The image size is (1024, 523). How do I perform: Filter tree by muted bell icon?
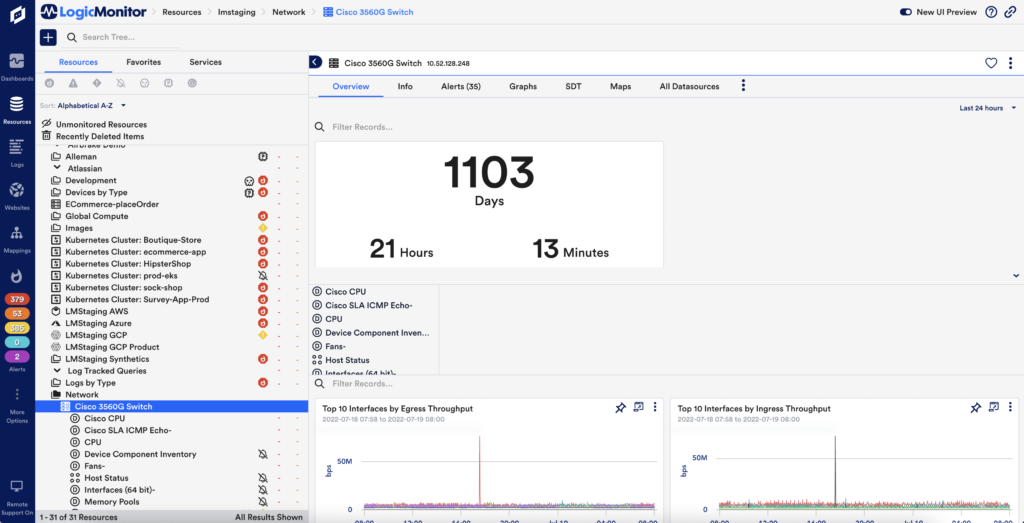click(x=121, y=84)
